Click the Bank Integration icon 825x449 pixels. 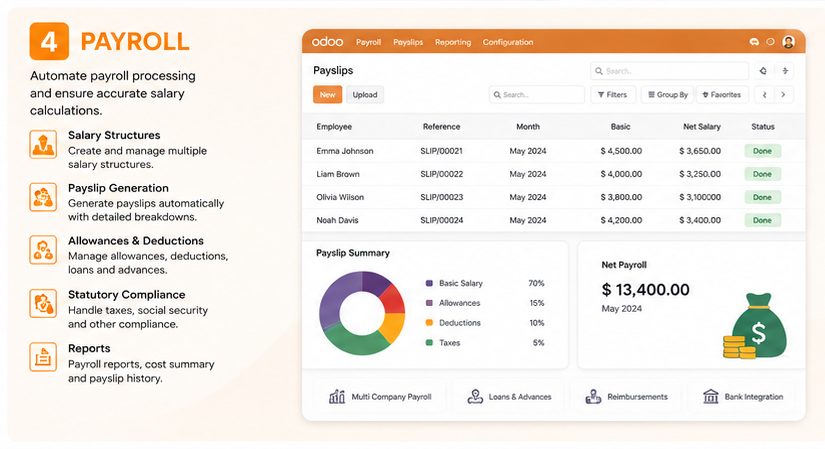tap(711, 396)
